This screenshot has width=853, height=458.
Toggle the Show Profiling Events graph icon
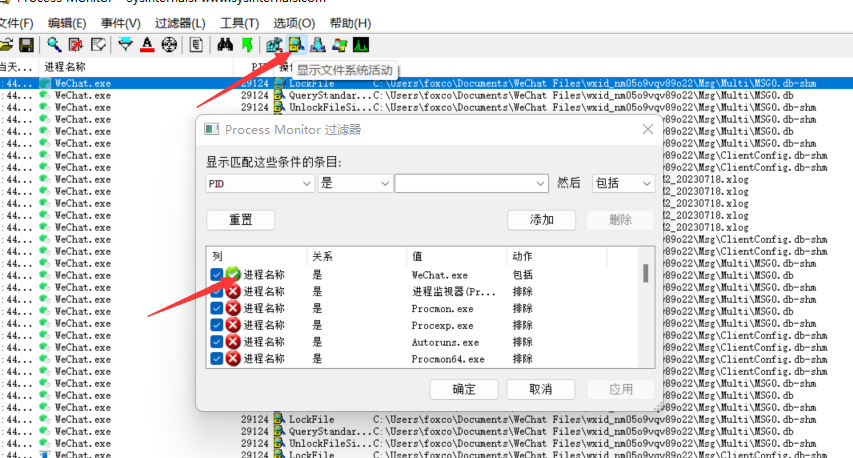361,45
